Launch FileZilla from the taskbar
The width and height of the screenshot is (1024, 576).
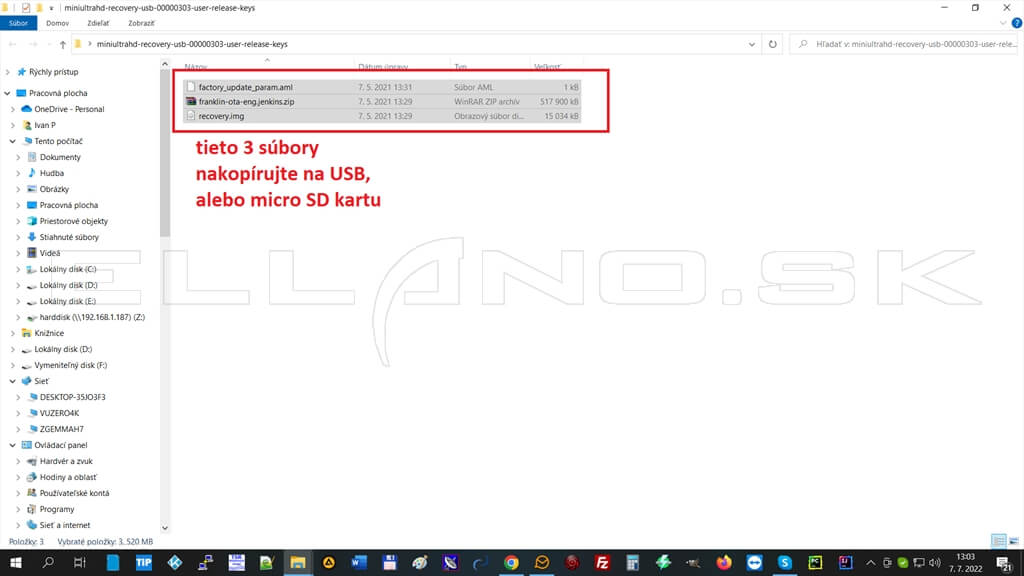click(602, 563)
